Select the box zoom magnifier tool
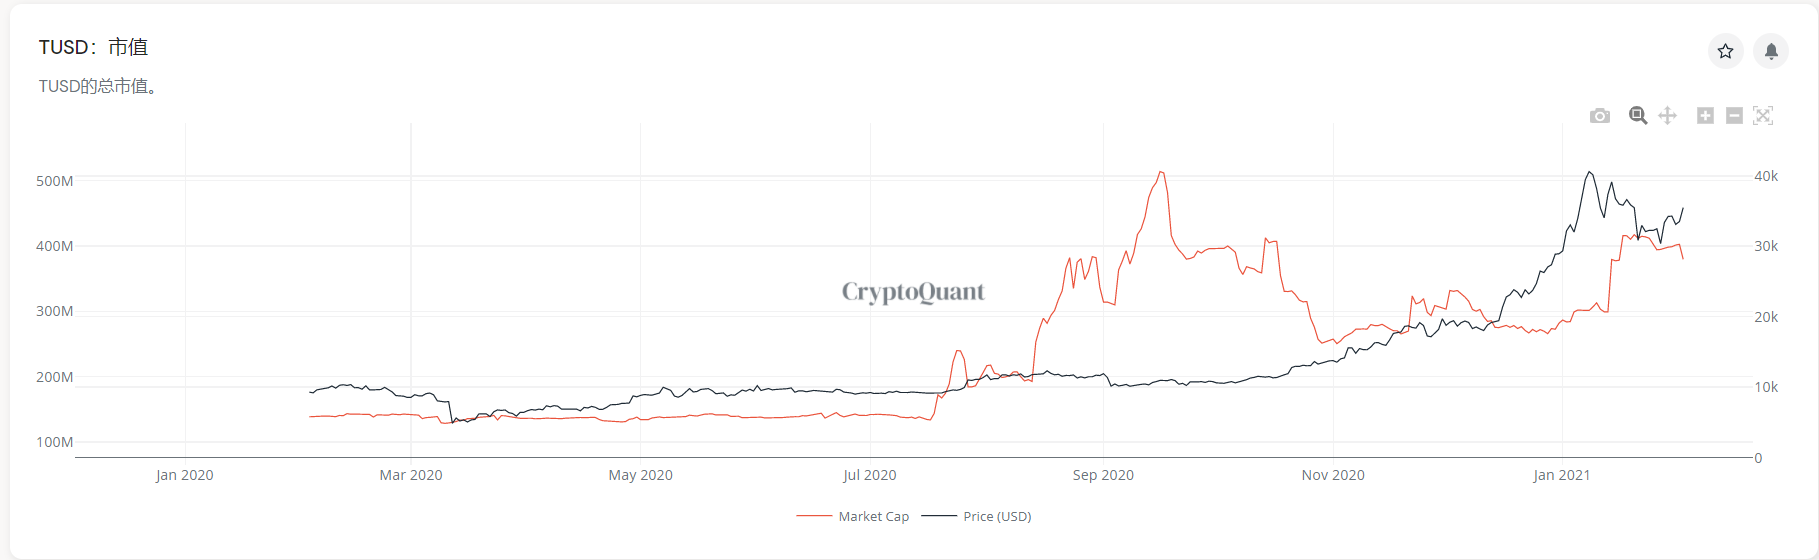 coord(1638,116)
